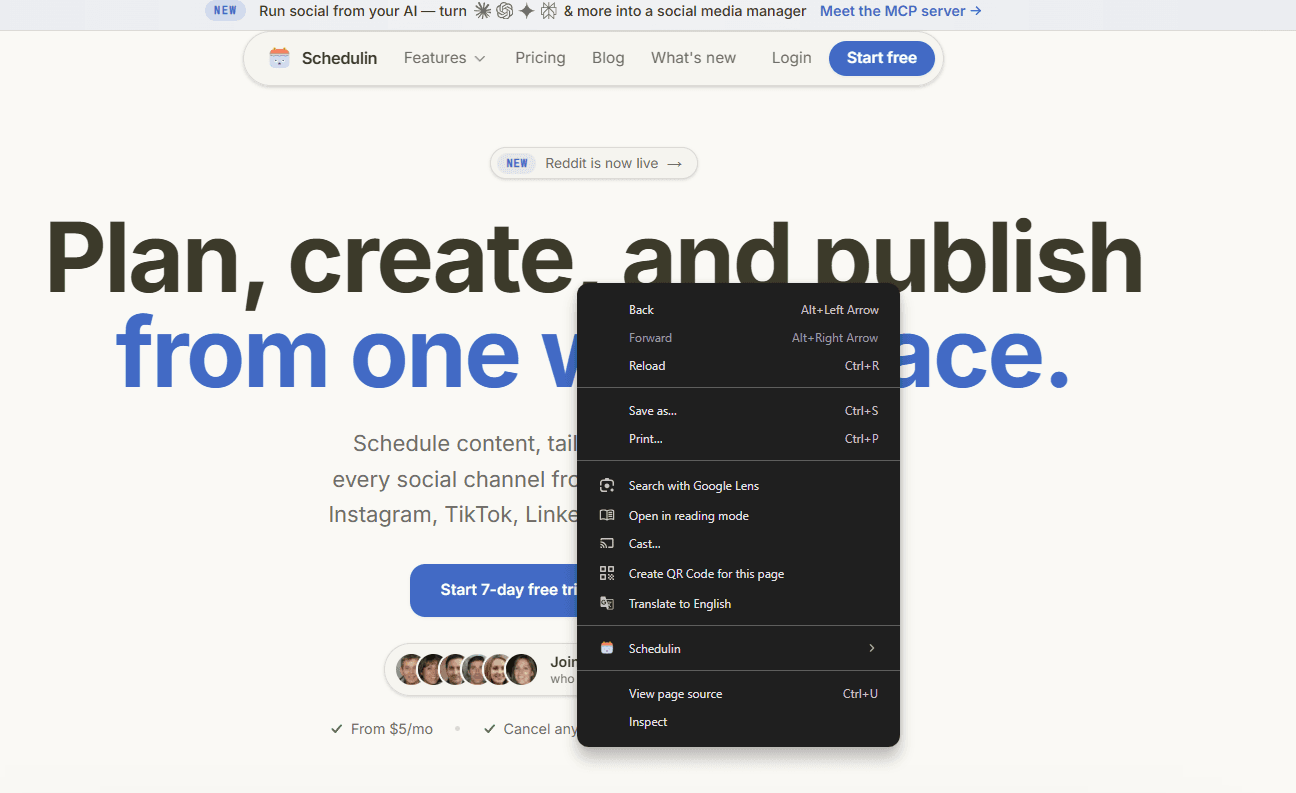
Task: Click the Start 7-day free trial button
Action: tap(494, 590)
